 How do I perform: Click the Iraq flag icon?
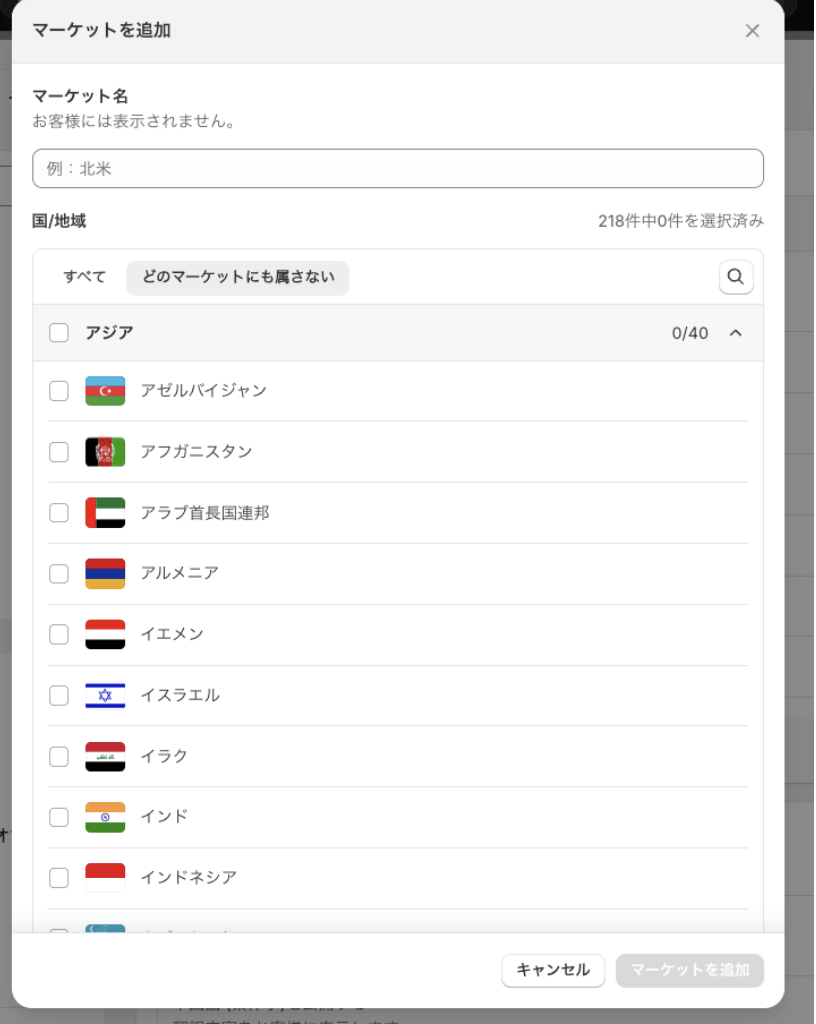pos(105,756)
